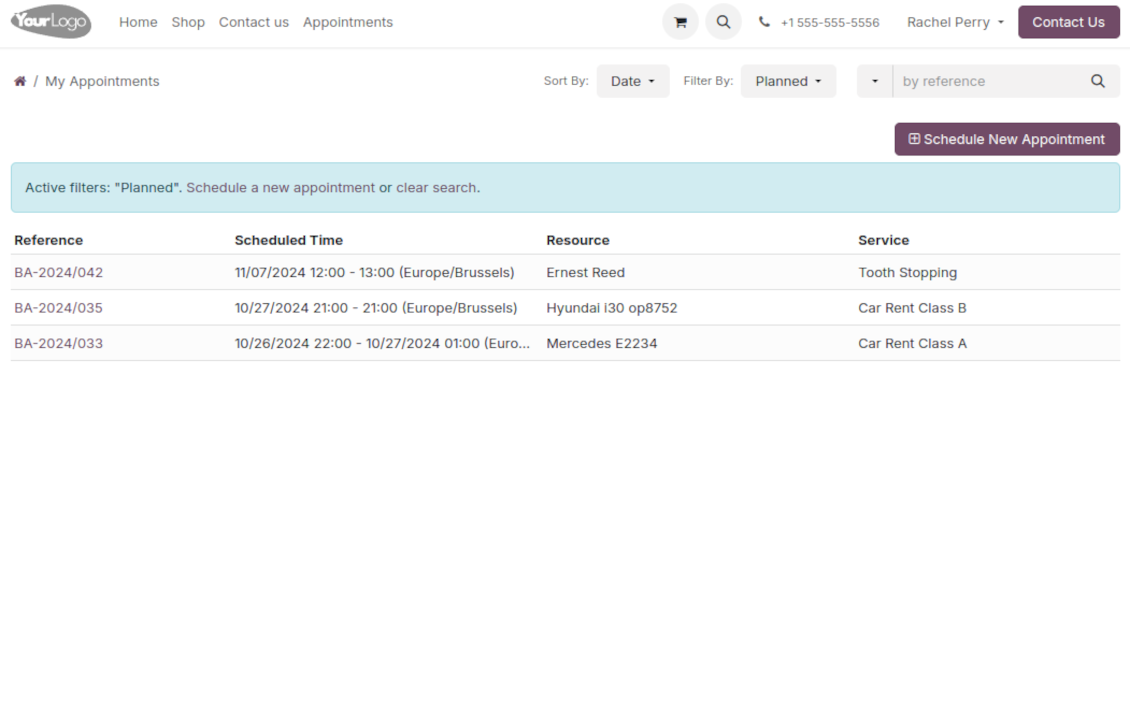
Task: Click the home breadcrumb icon
Action: click(20, 81)
